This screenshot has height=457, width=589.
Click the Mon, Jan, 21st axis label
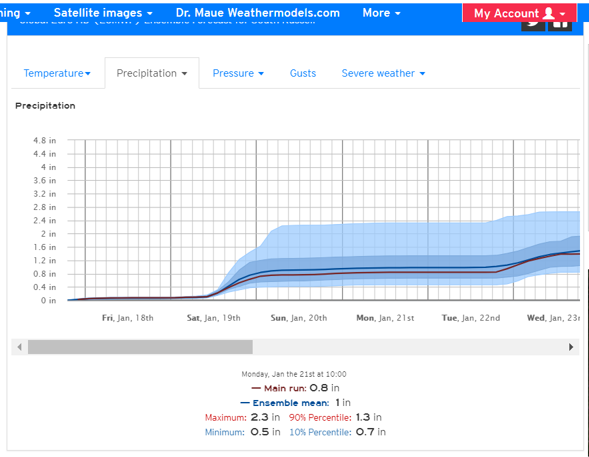(385, 318)
